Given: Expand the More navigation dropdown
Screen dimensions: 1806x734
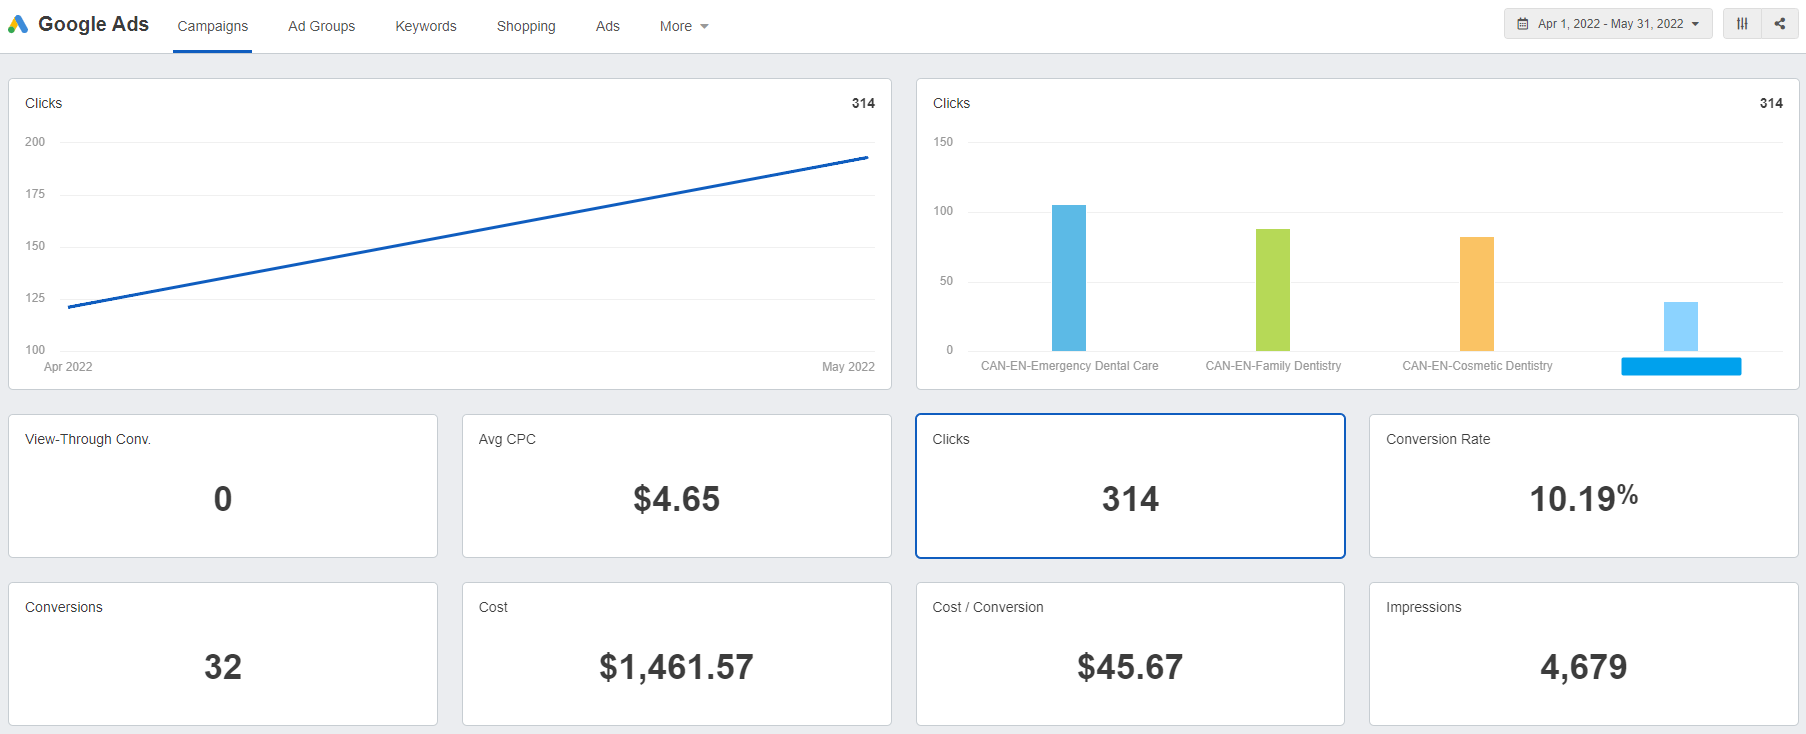Looking at the screenshot, I should 683,27.
